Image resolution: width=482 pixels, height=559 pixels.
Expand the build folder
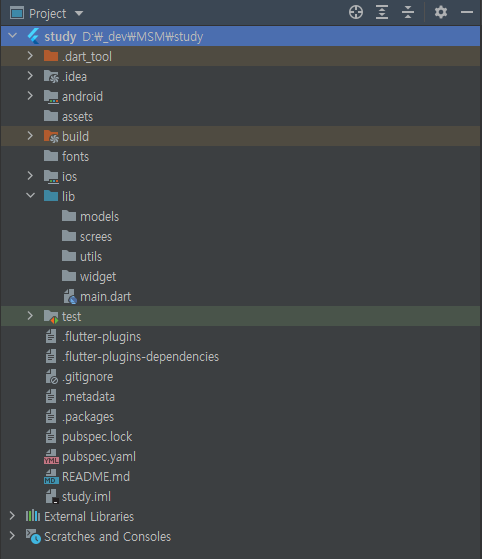pyautogui.click(x=30, y=135)
